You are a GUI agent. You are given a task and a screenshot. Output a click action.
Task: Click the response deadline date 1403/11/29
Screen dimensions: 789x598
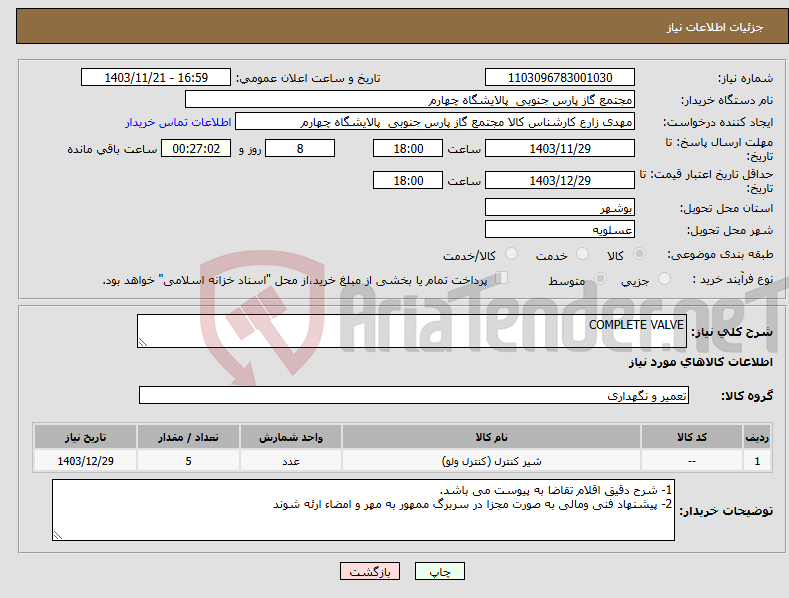[x=560, y=148]
